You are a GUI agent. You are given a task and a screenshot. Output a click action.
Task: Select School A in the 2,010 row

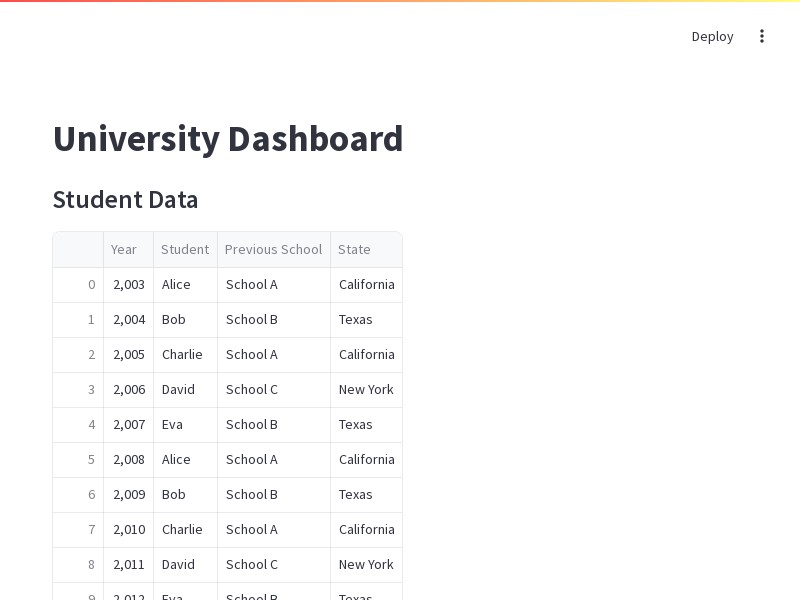[274, 530]
